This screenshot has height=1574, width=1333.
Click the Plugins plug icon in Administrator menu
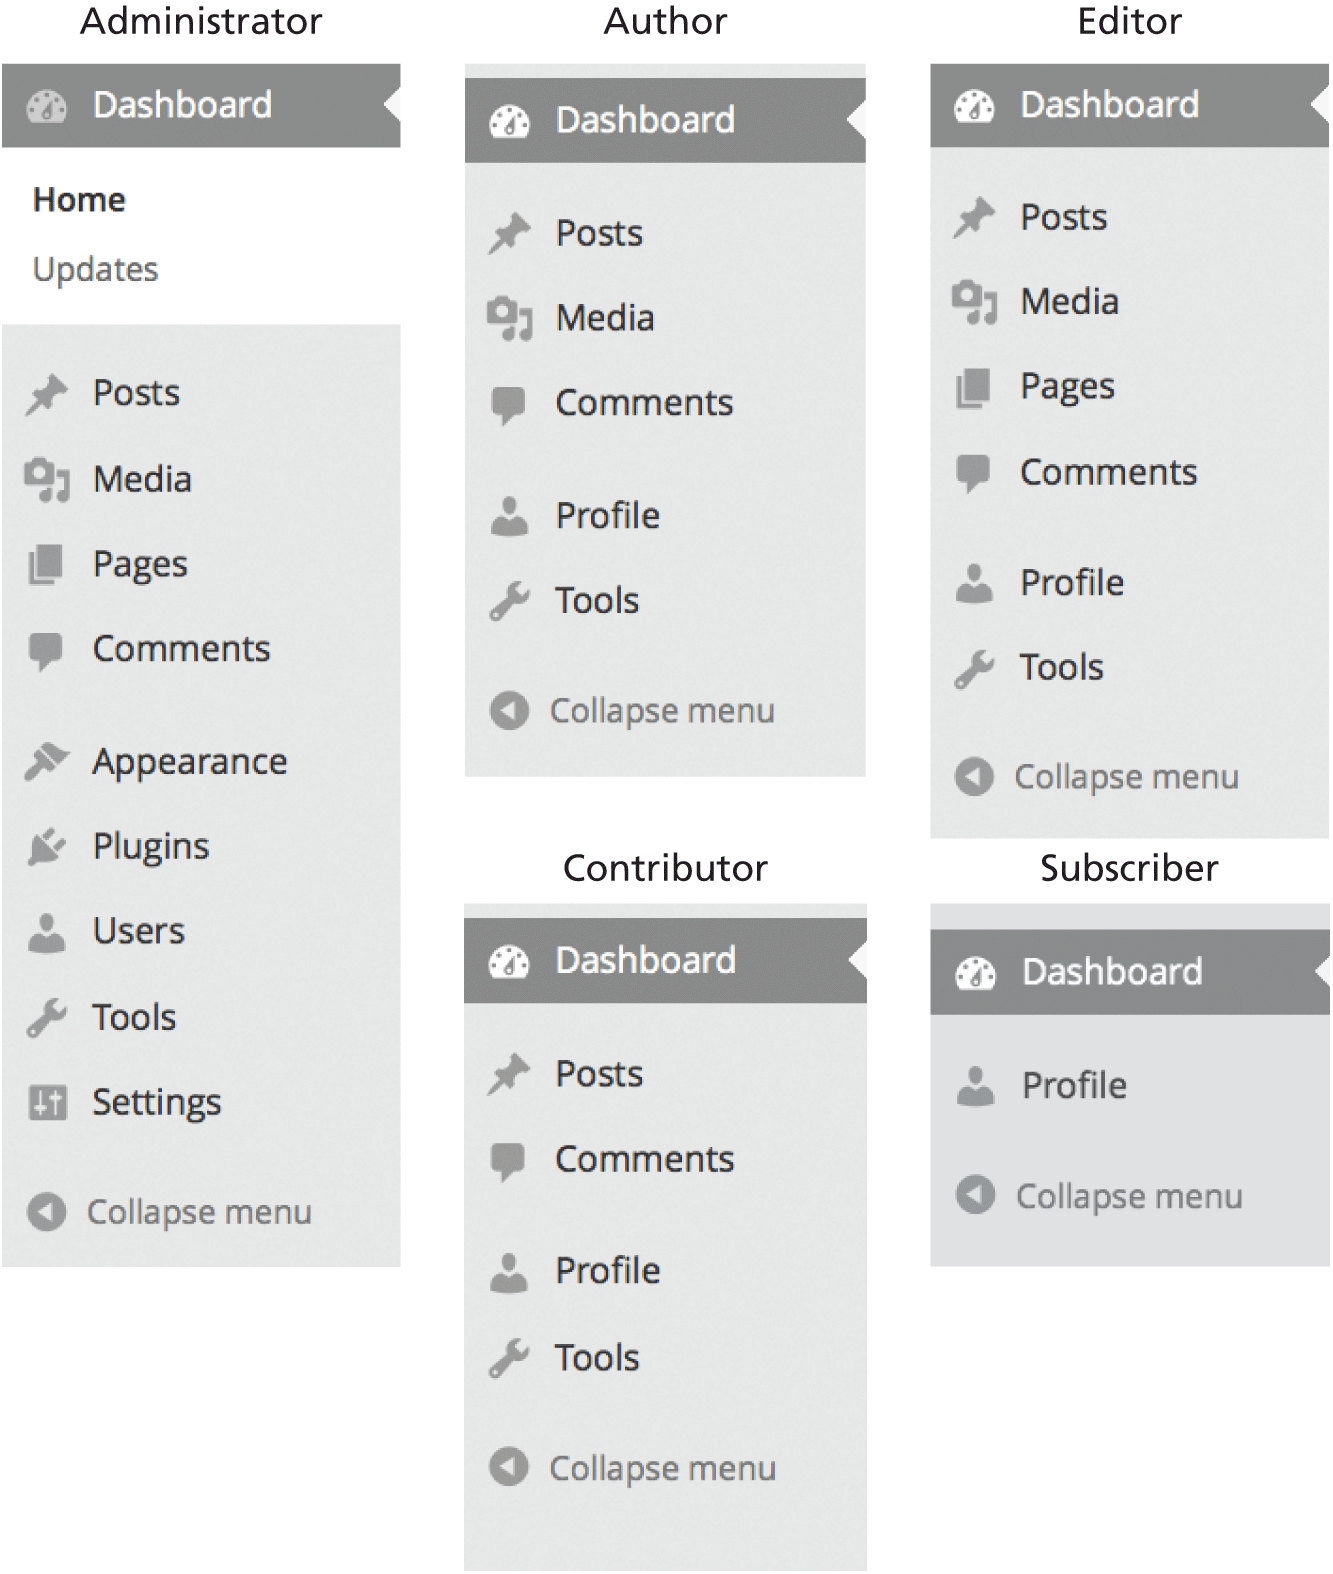[46, 847]
